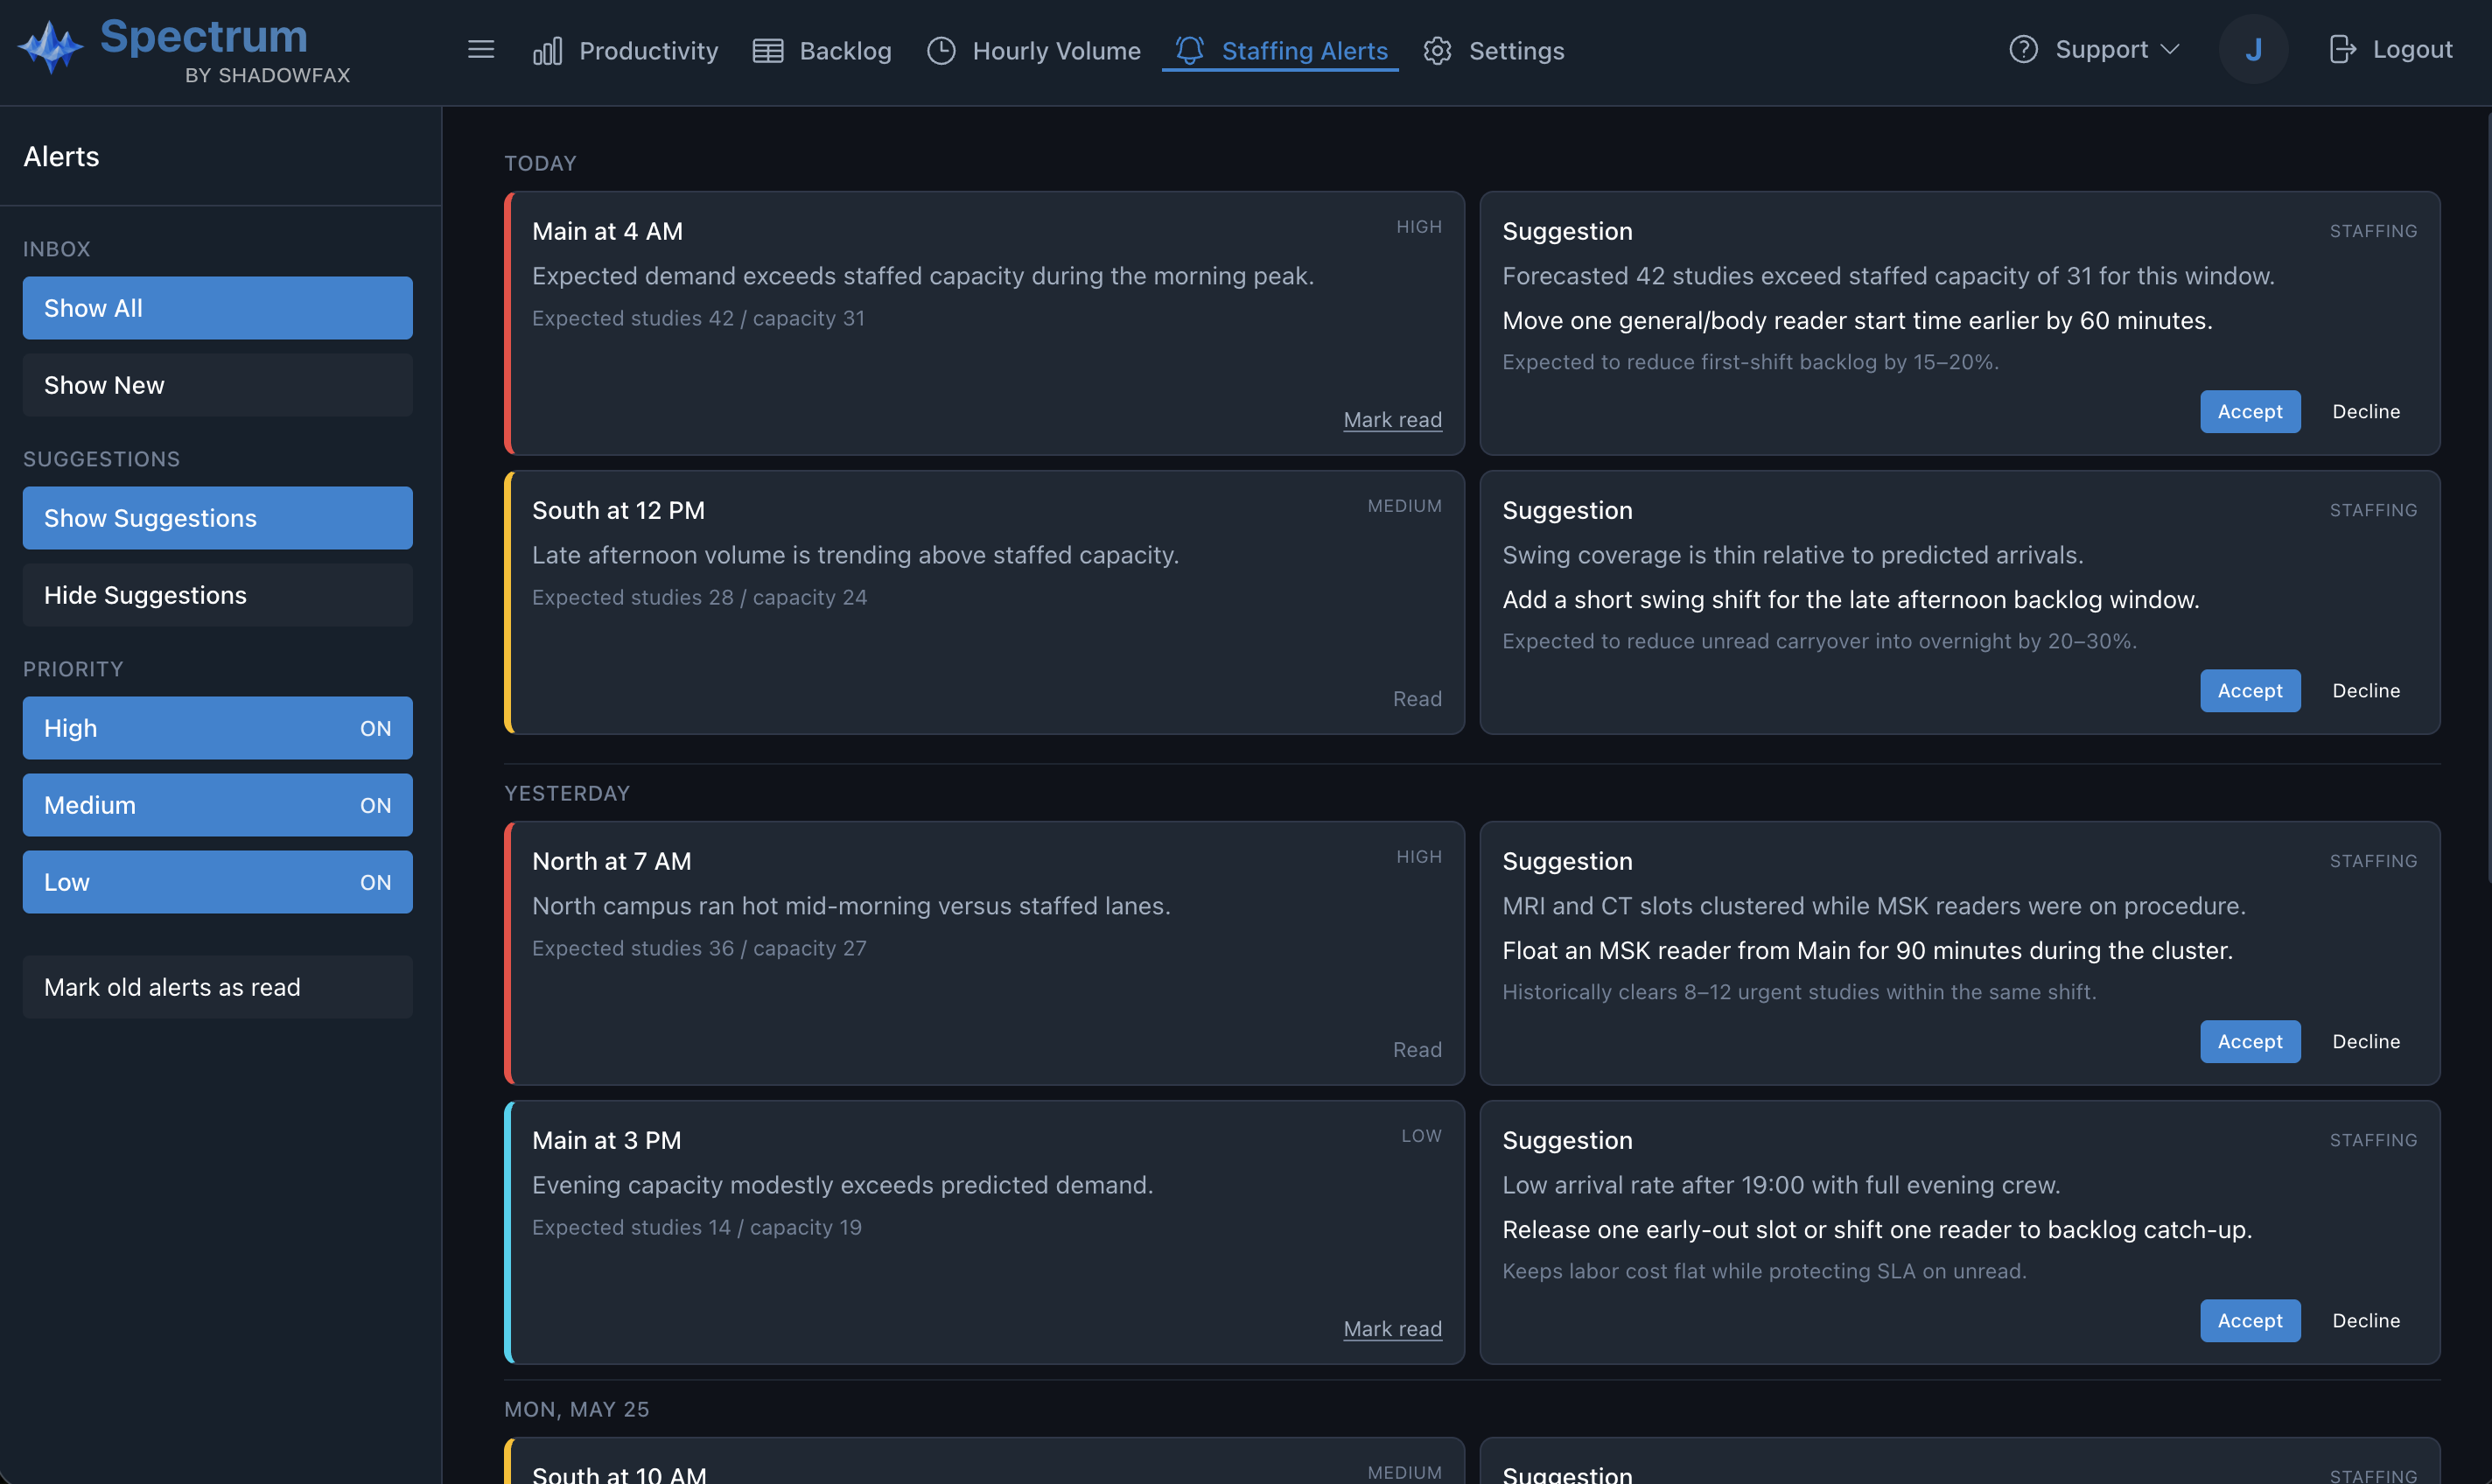The width and height of the screenshot is (2492, 1484).
Task: Click the YESTERDAY section heading
Action: coord(566,793)
